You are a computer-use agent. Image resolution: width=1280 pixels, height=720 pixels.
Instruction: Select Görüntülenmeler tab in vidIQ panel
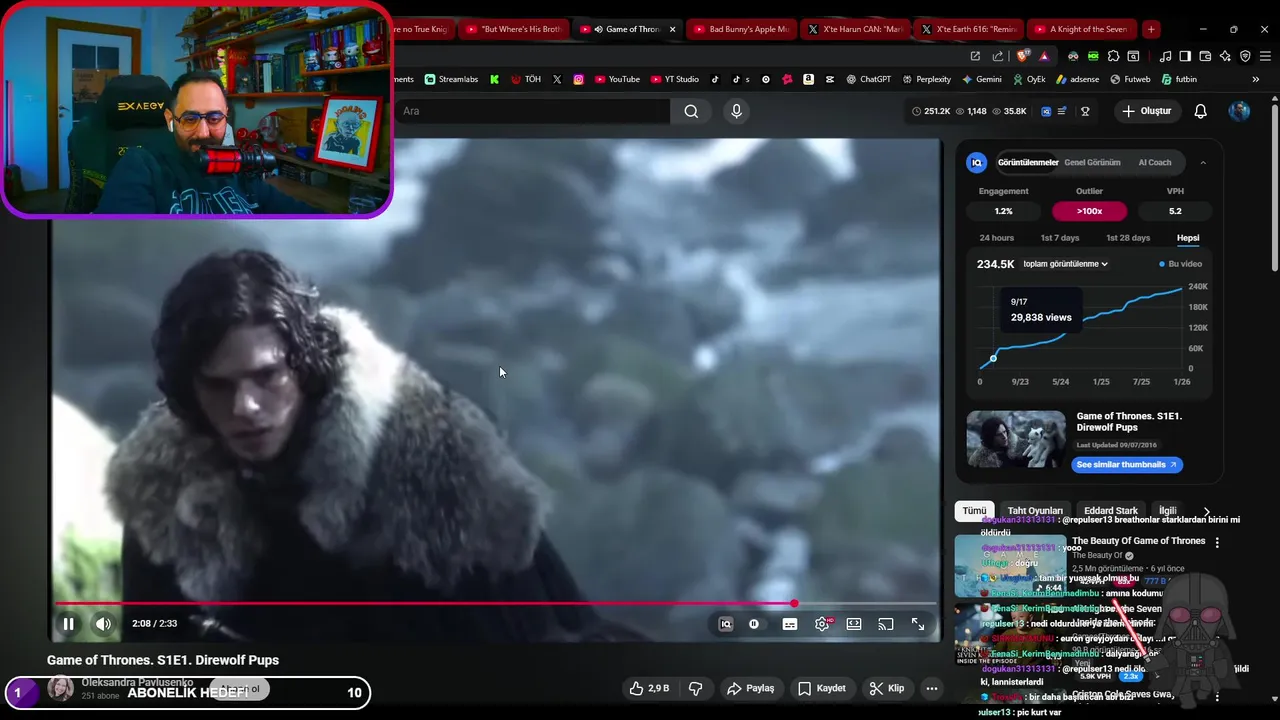coord(1028,162)
